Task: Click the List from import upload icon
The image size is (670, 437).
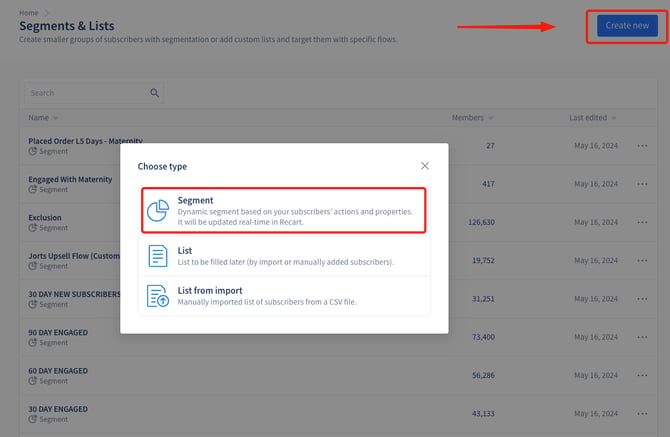Action: pyautogui.click(x=158, y=296)
